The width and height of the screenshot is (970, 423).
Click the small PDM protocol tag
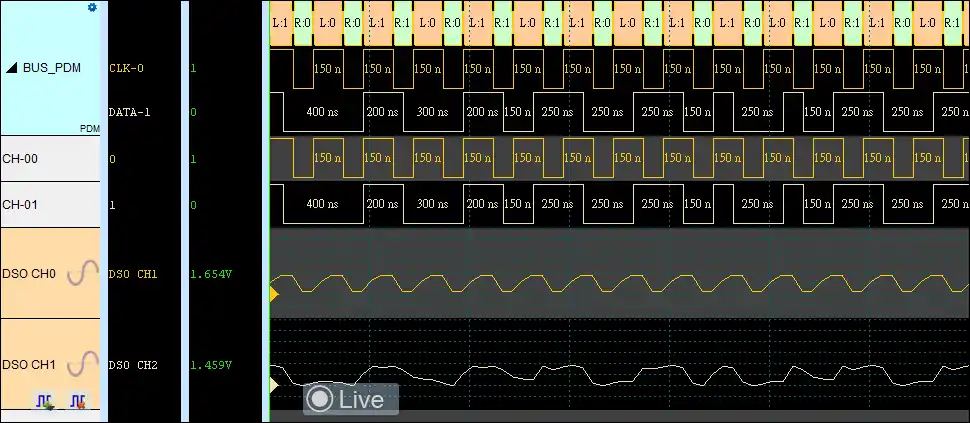coord(89,129)
